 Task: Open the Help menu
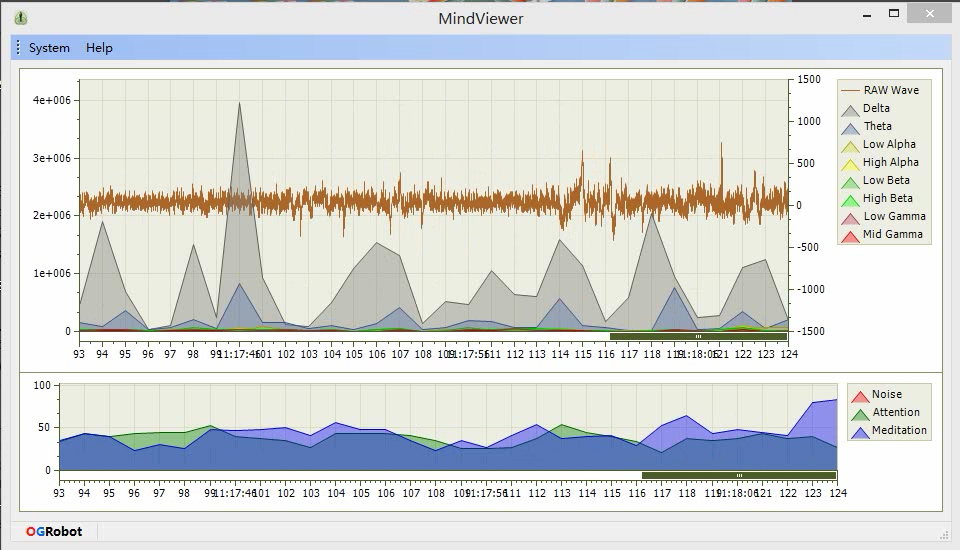[99, 48]
